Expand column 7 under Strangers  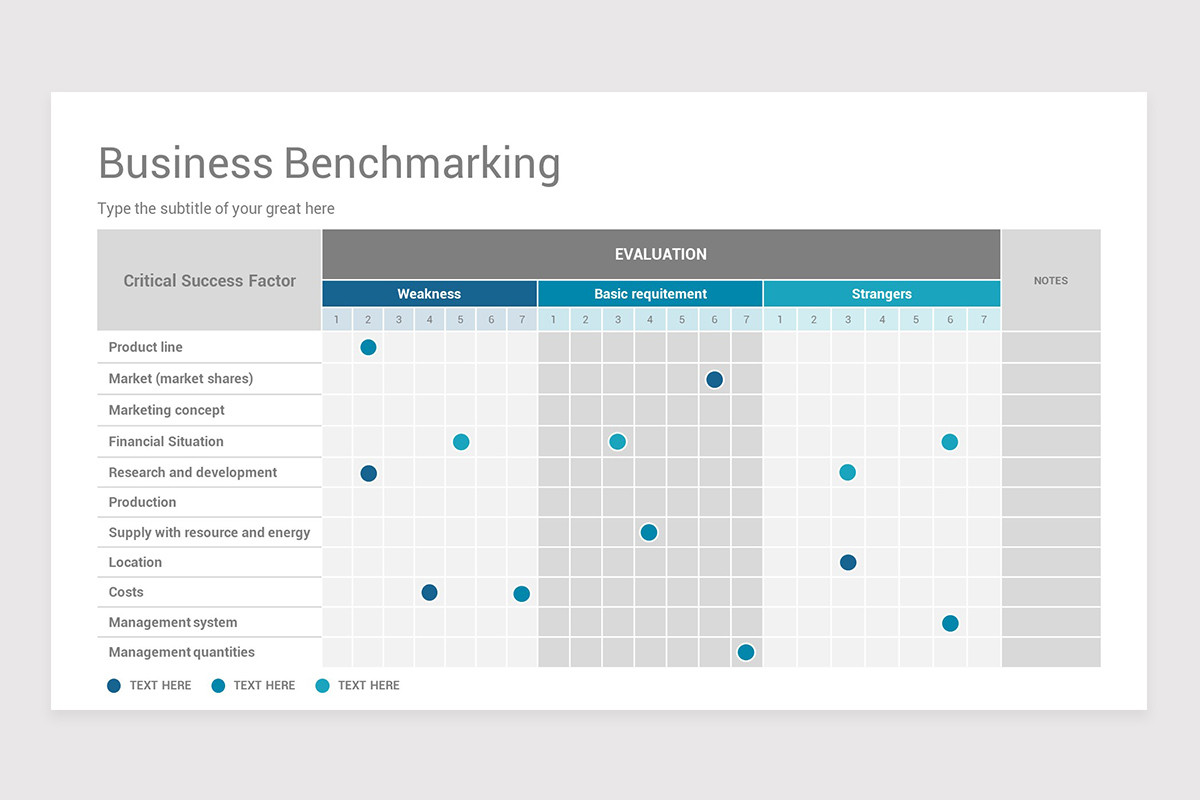pyautogui.click(x=982, y=318)
